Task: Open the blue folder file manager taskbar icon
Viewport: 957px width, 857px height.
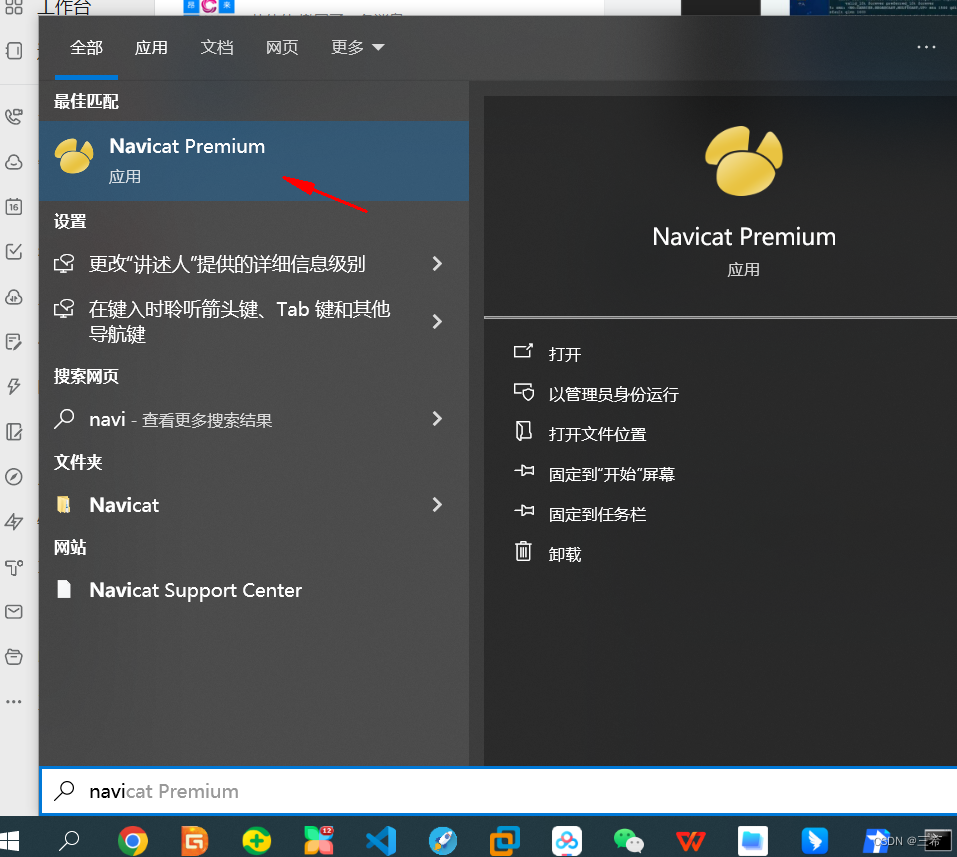Action: point(753,841)
